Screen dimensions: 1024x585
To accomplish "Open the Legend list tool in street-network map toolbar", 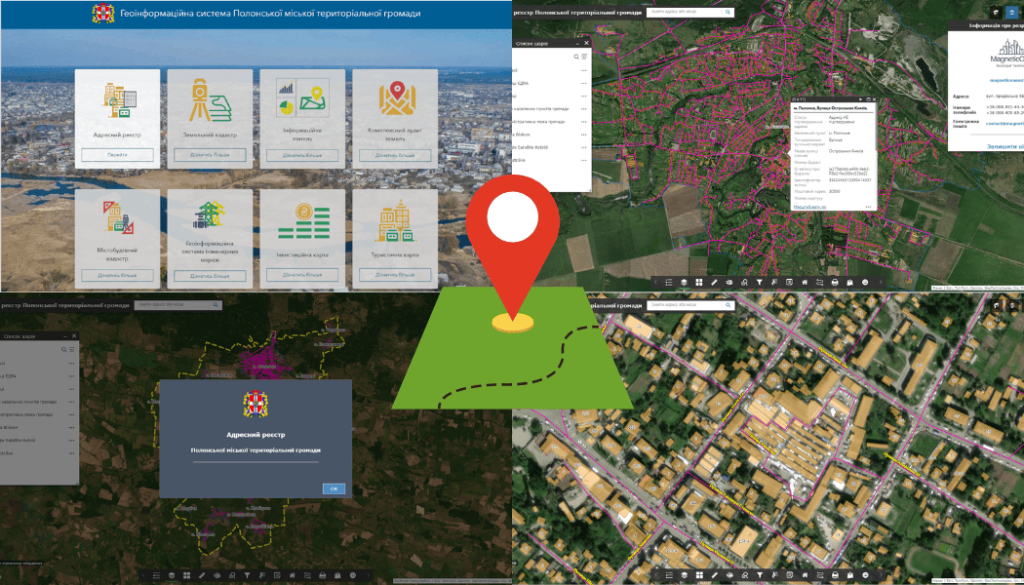I will 669,282.
